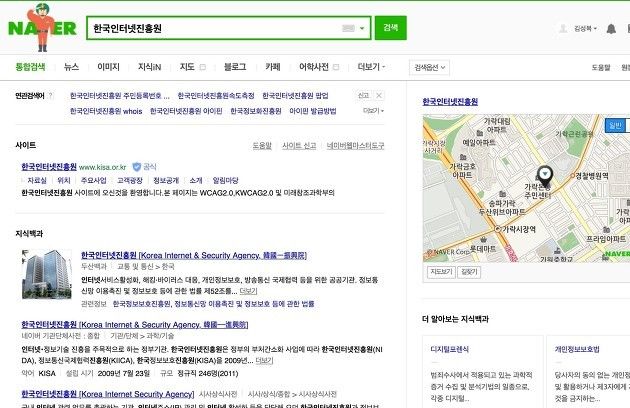Click the official 공식 shield badge icon
This screenshot has height=408, width=630.
[137, 167]
